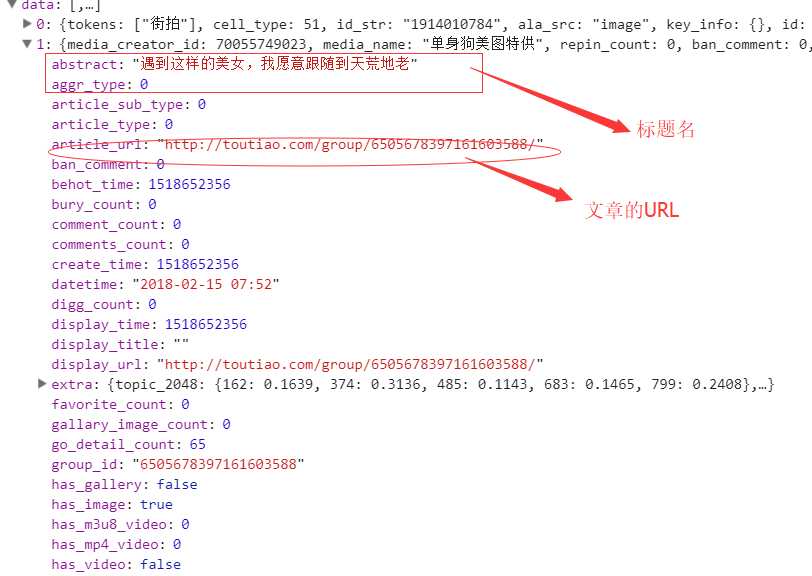Open the article_url toutiao link

point(350,144)
